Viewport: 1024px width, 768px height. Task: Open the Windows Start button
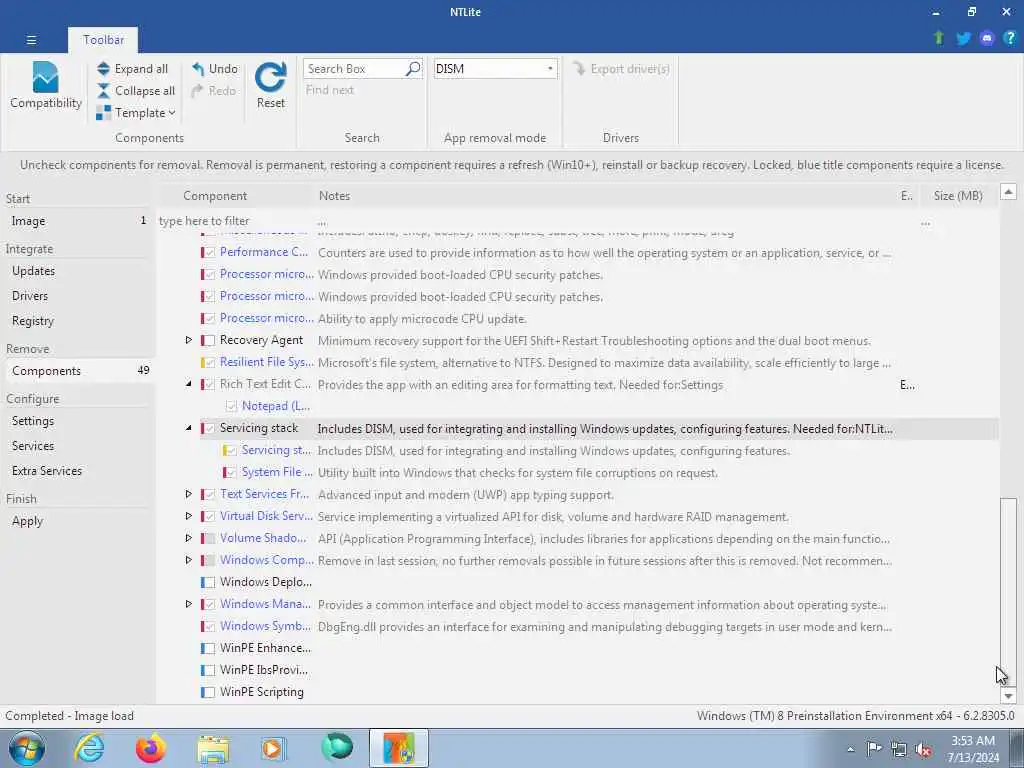(x=27, y=748)
